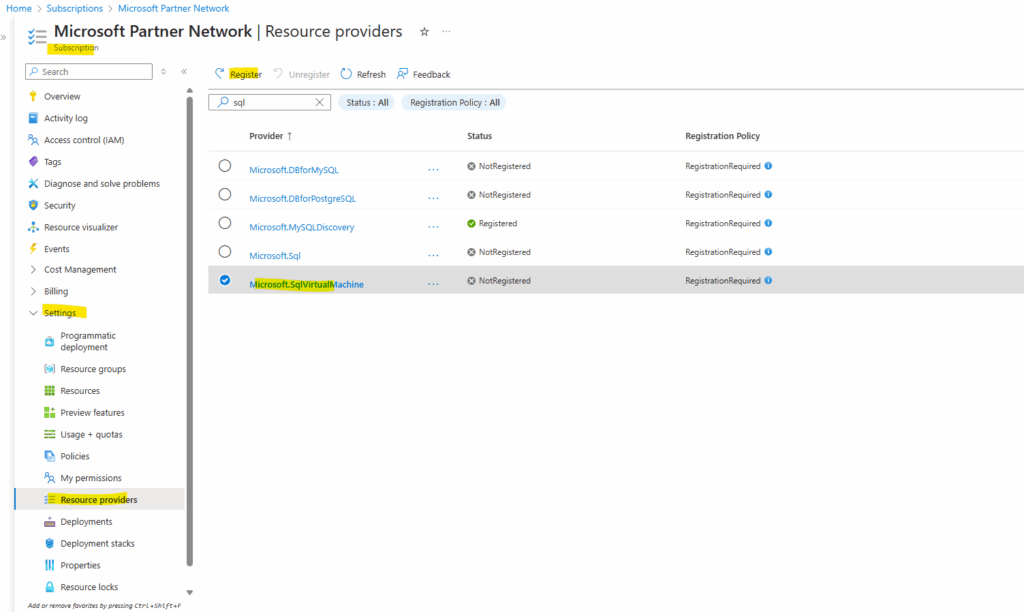
Task: Open the Microsoft.SqlVirtualMachine provider link
Action: tap(306, 285)
